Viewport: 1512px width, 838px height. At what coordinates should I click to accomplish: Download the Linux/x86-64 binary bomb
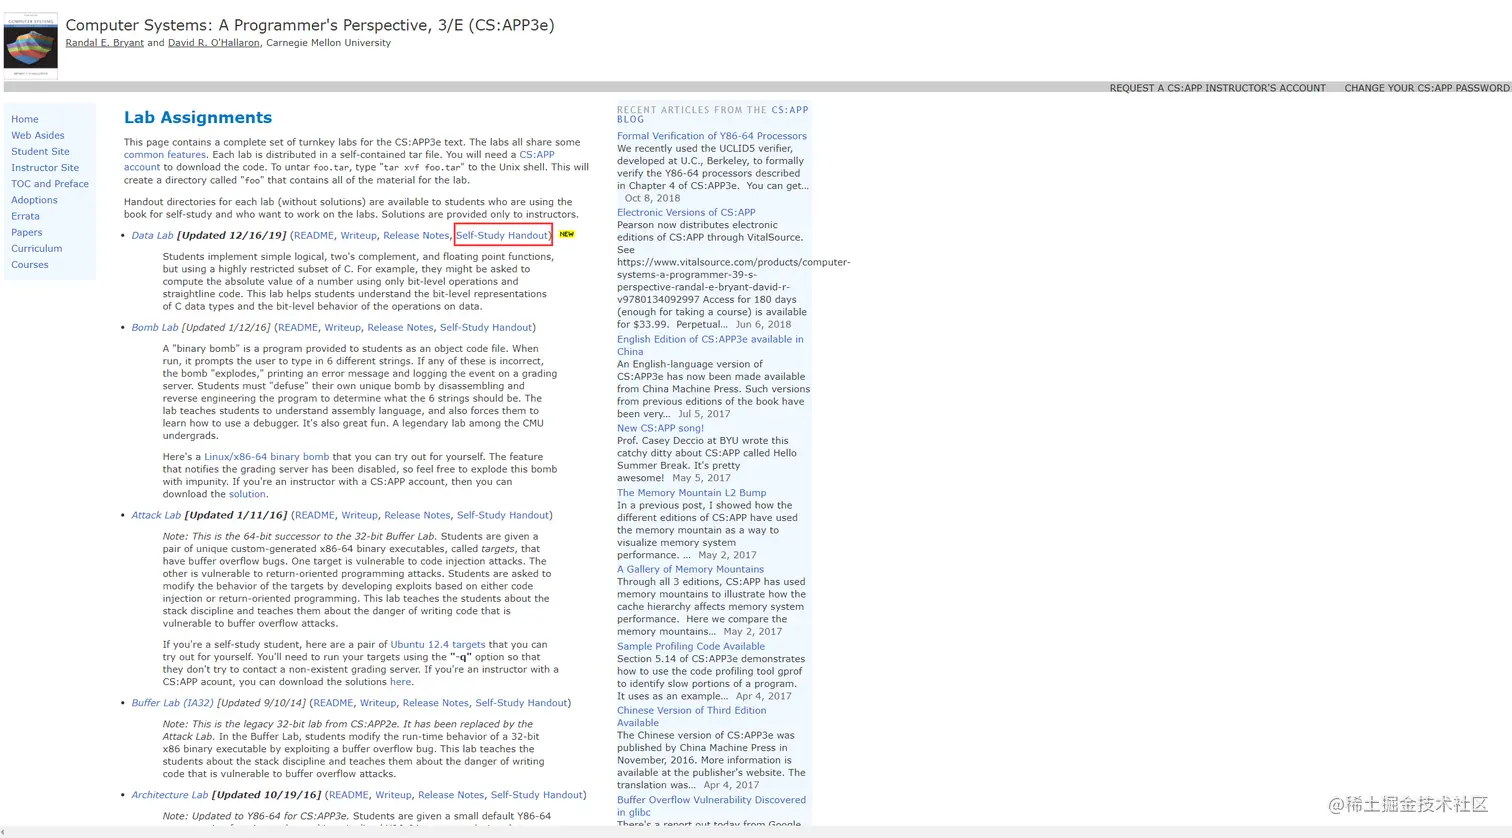(266, 457)
